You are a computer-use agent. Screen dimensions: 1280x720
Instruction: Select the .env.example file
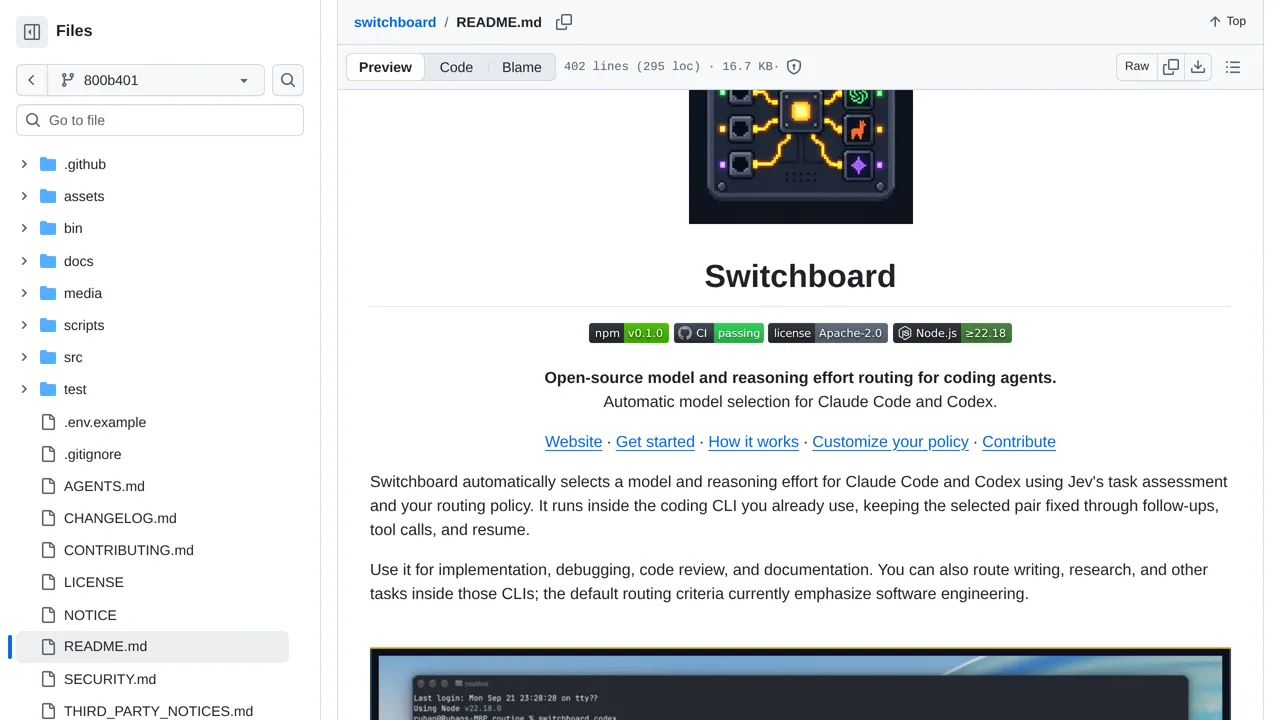coord(105,422)
